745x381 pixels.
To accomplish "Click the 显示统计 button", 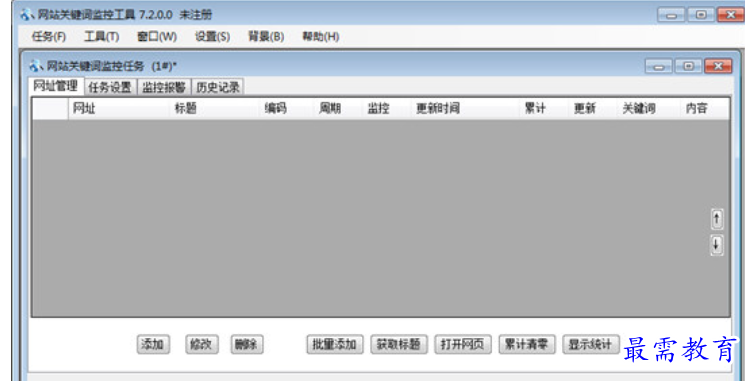I will 591,345.
